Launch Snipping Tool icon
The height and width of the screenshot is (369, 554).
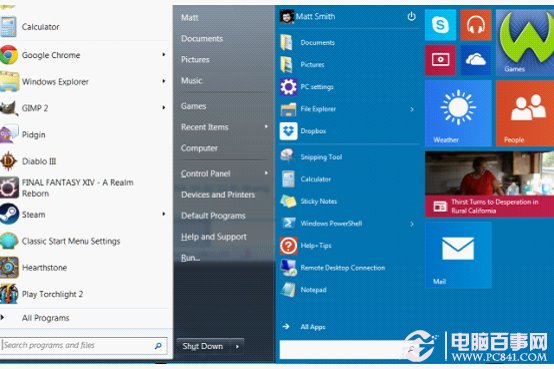click(x=288, y=156)
